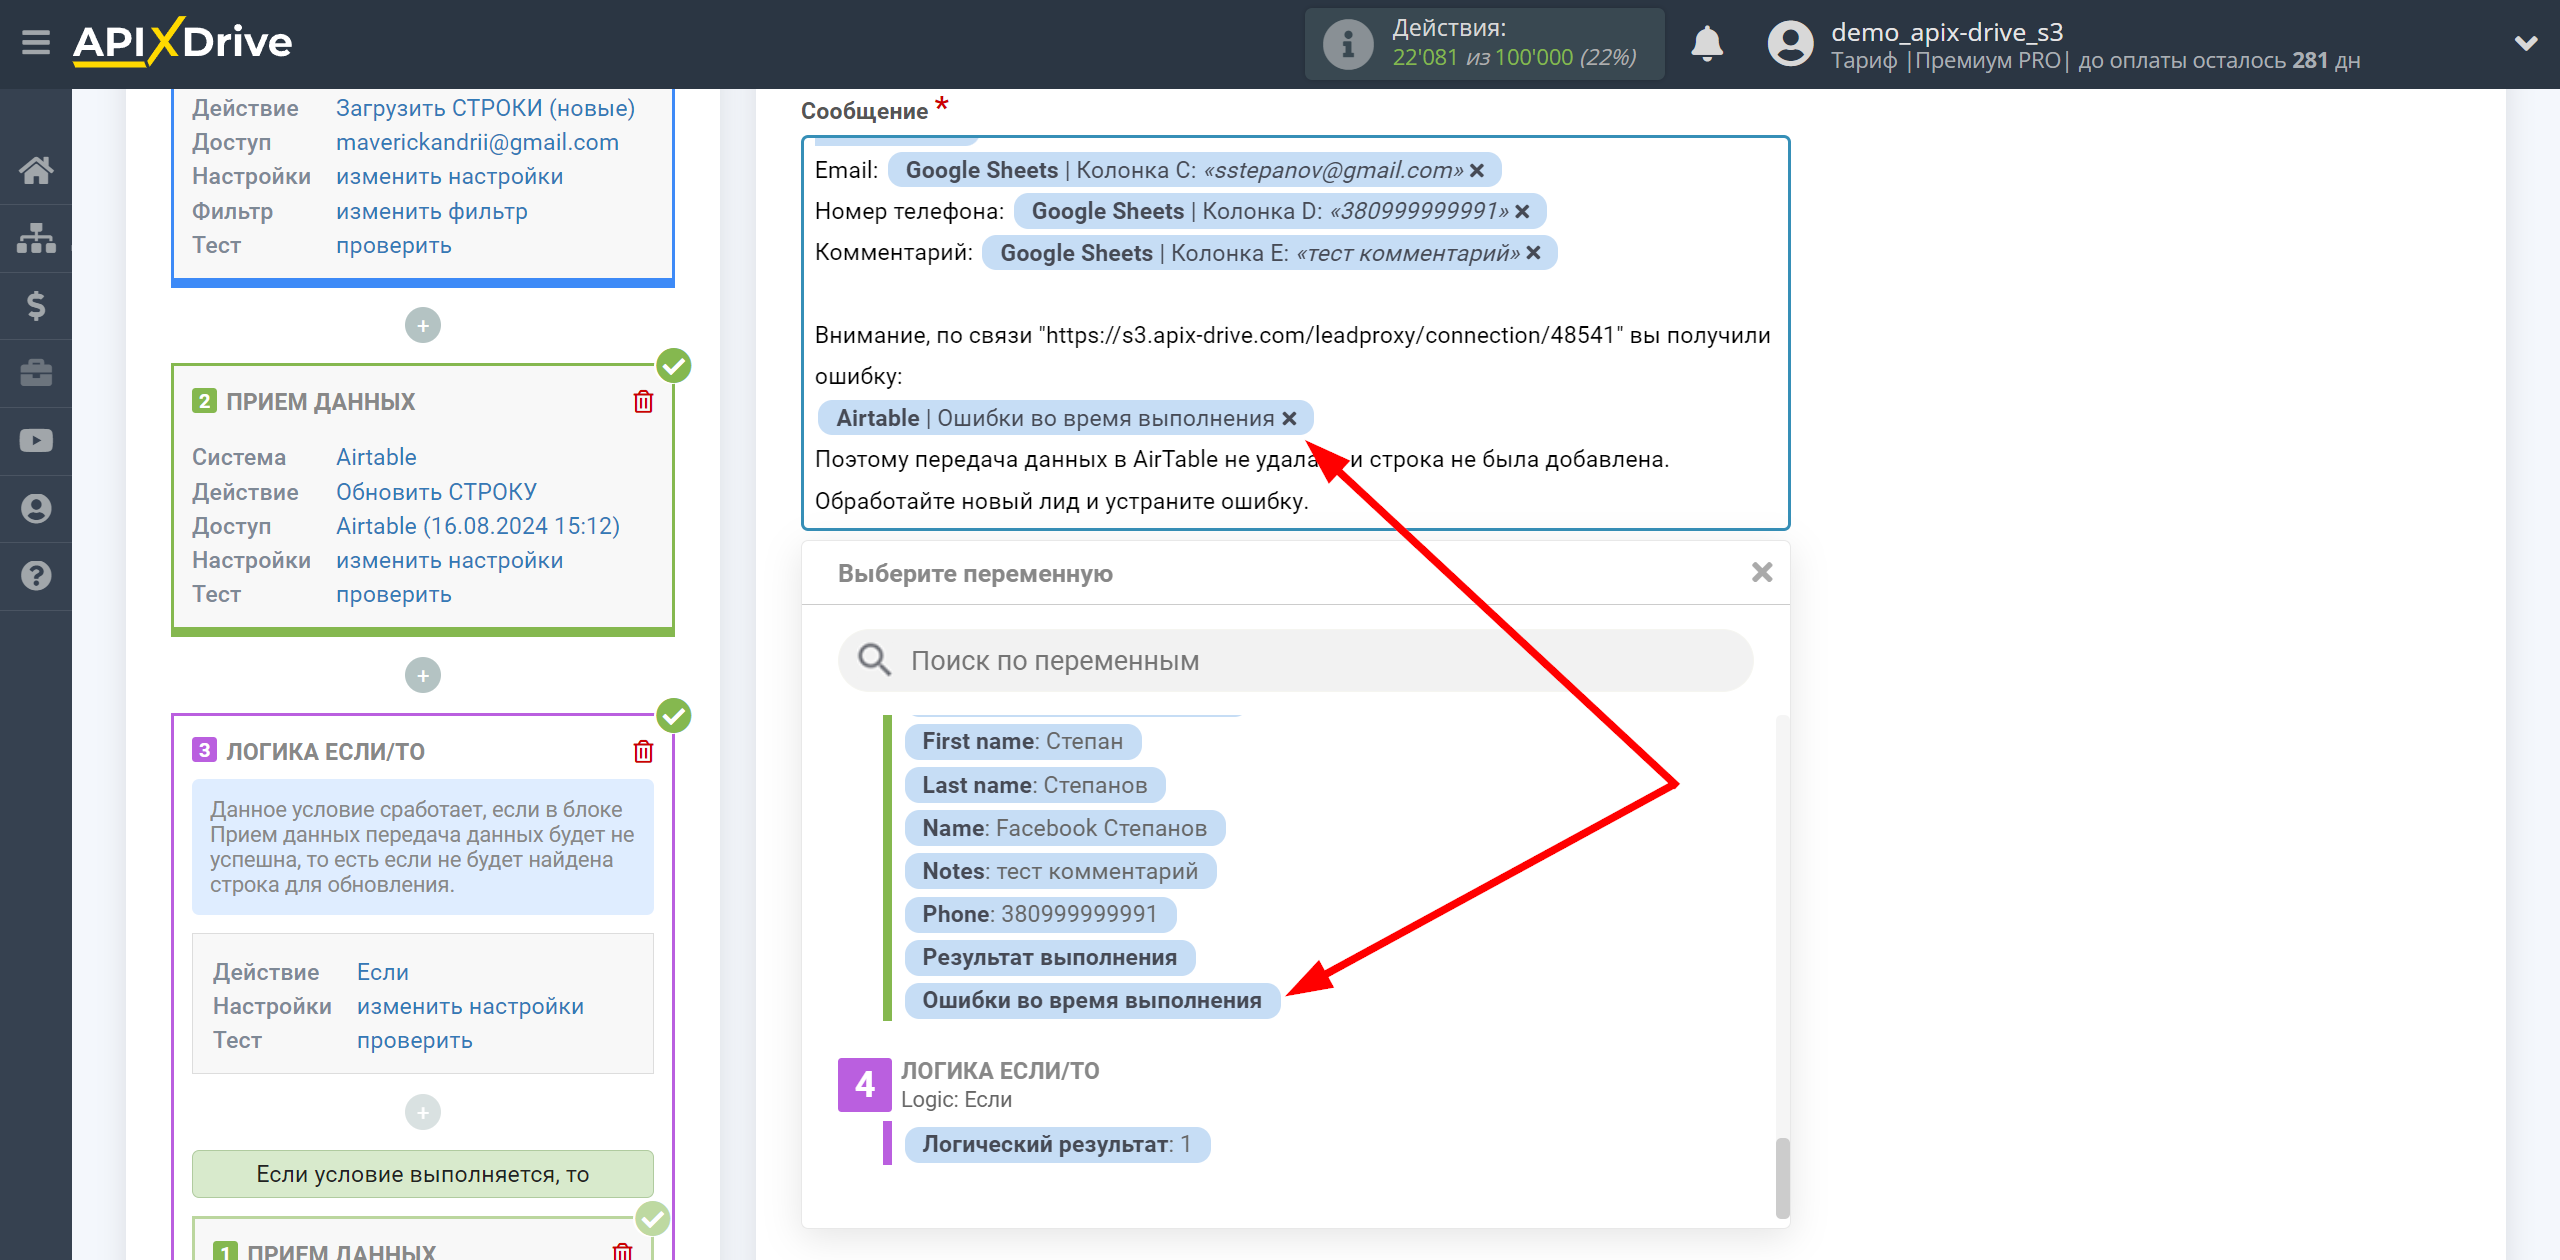Image resolution: width=2560 pixels, height=1260 pixels.
Task: Delete the ПРИЕМ ДАННЫХ block 2
Action: point(643,402)
